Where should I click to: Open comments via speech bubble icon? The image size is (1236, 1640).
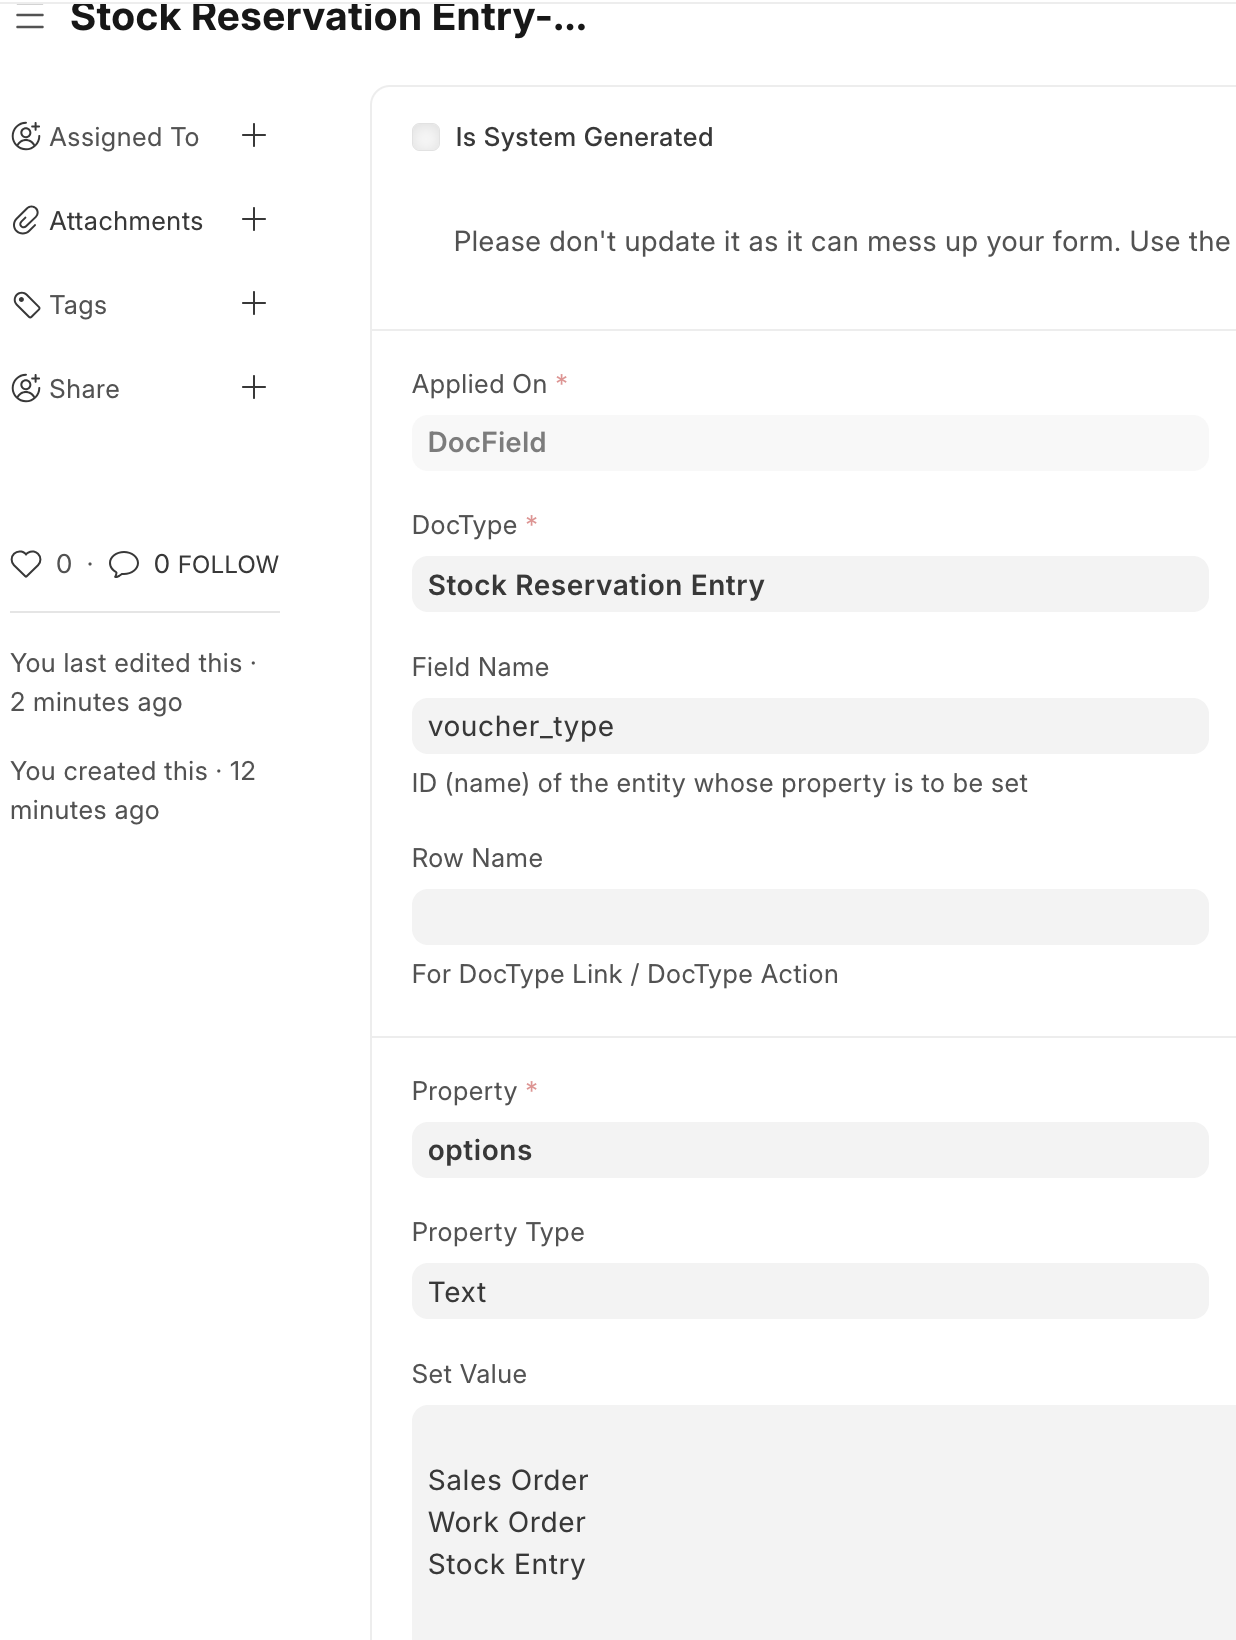(124, 564)
